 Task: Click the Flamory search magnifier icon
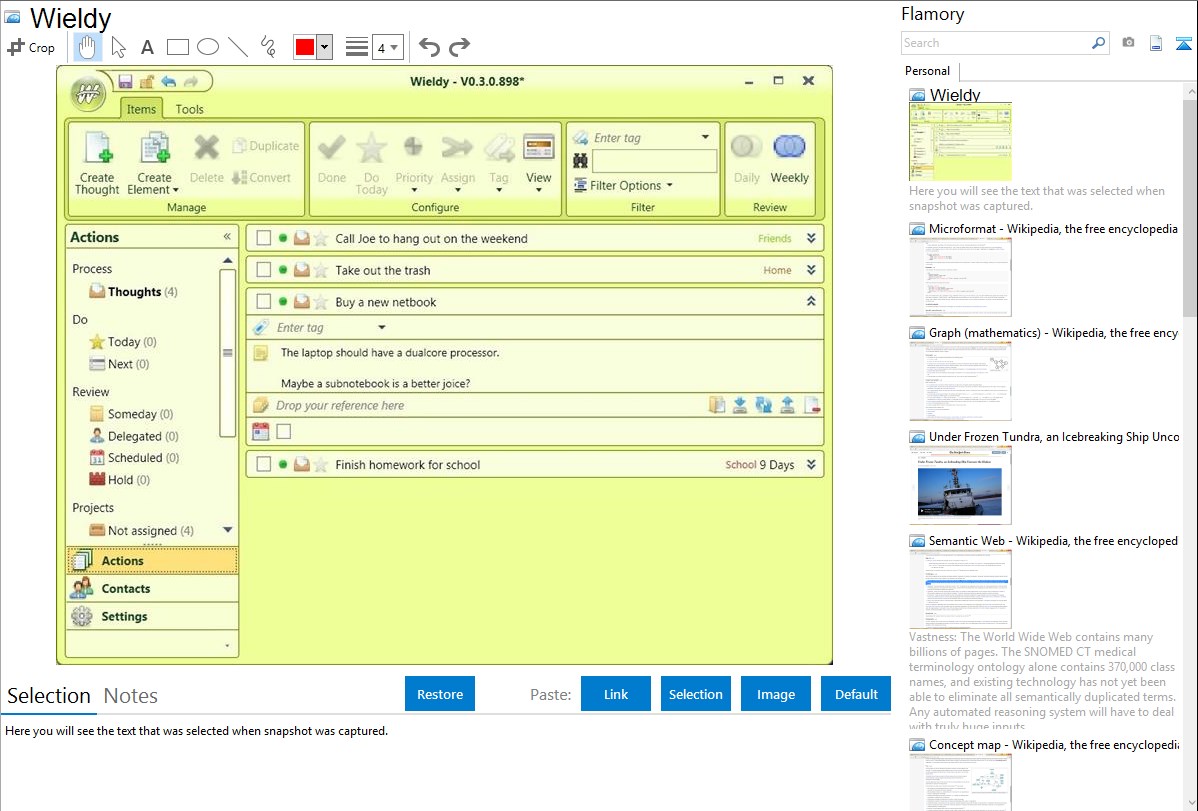pos(1099,43)
